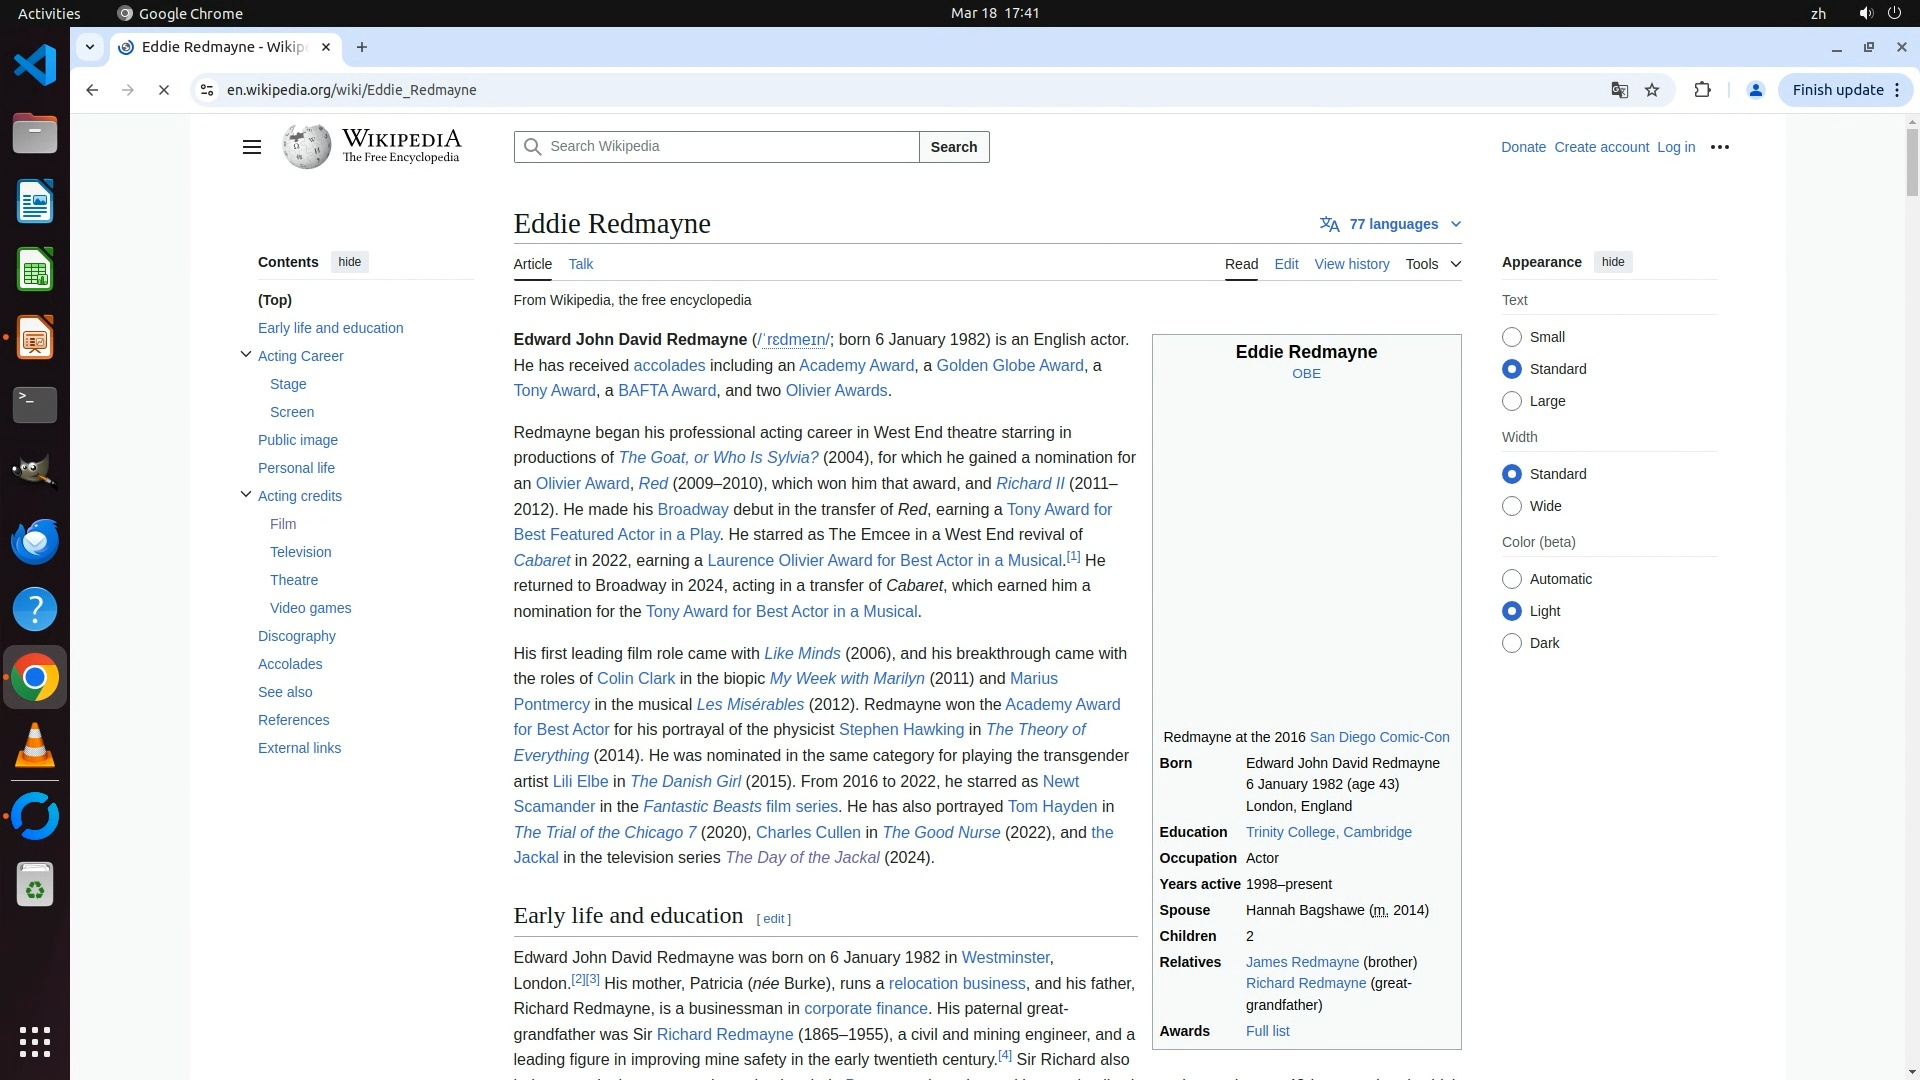Image resolution: width=1920 pixels, height=1080 pixels.
Task: Switch to the Talk tab
Action: pyautogui.click(x=580, y=264)
